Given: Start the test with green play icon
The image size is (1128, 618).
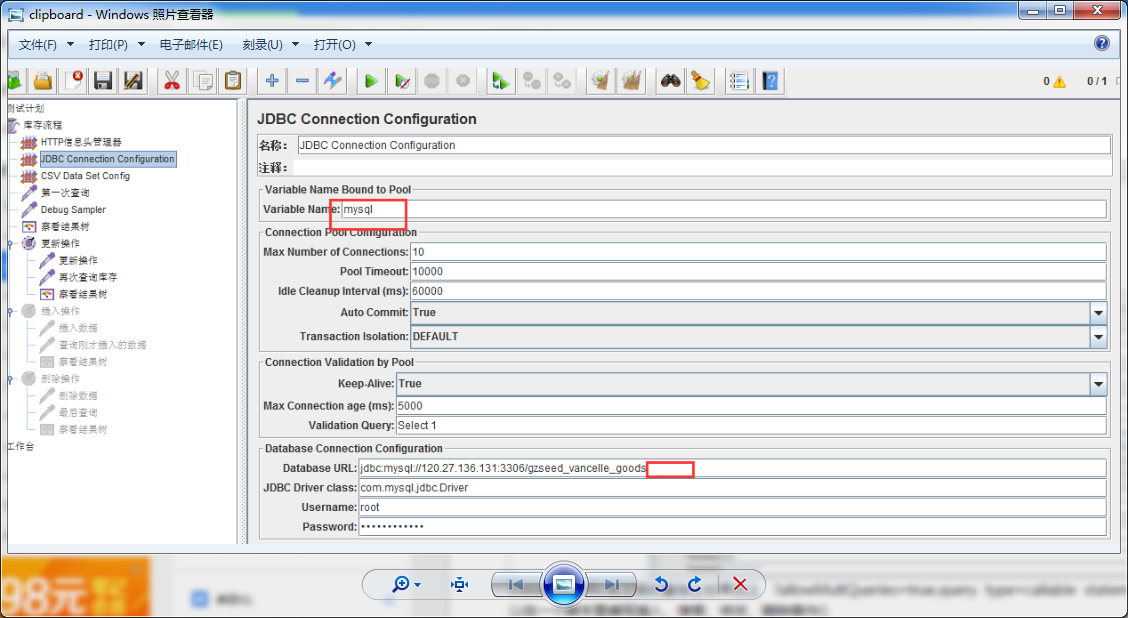Looking at the screenshot, I should point(371,81).
